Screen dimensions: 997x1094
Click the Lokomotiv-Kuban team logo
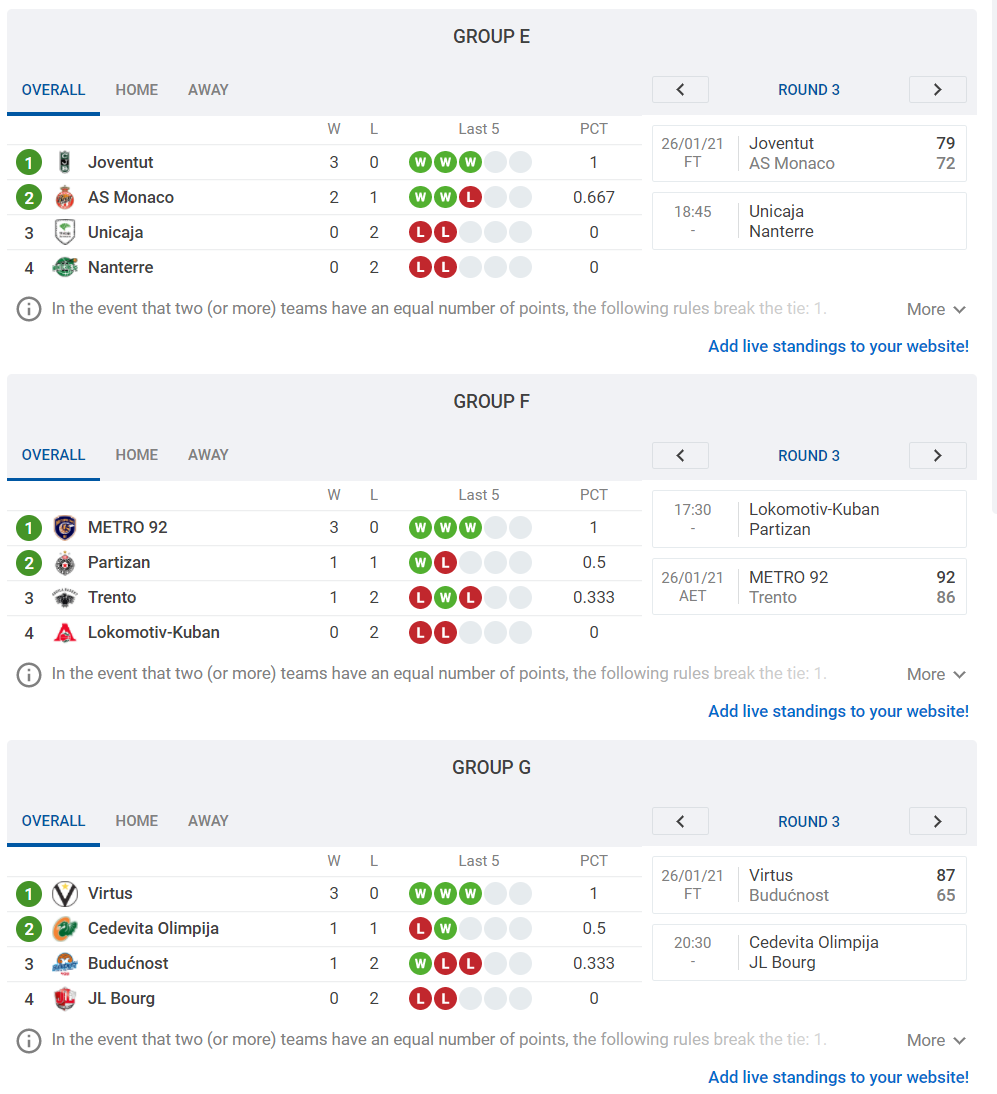click(x=64, y=632)
